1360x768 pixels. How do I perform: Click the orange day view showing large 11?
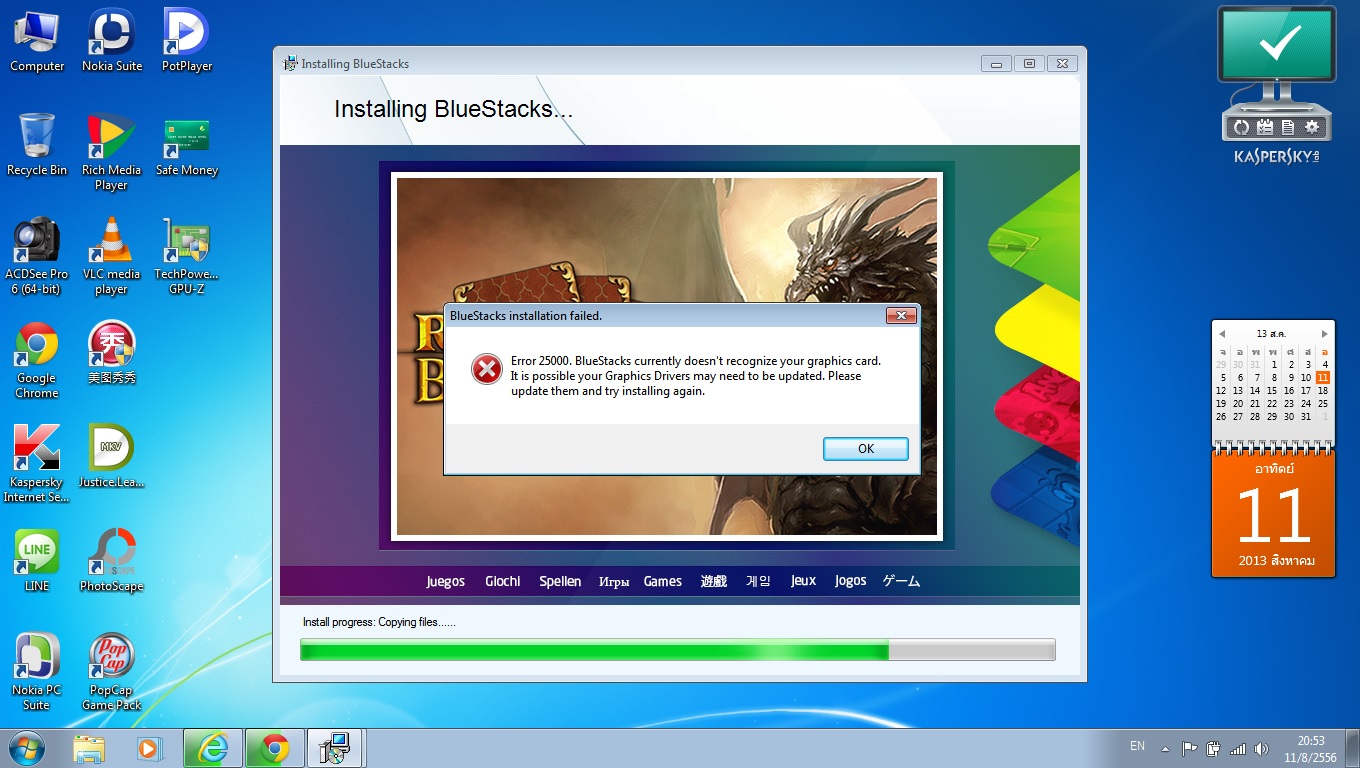coord(1273,515)
